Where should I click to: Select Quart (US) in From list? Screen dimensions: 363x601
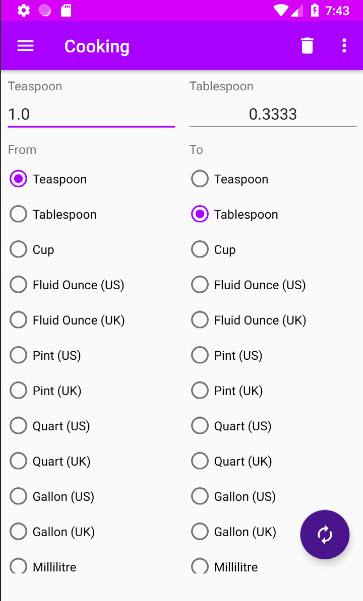(50, 426)
